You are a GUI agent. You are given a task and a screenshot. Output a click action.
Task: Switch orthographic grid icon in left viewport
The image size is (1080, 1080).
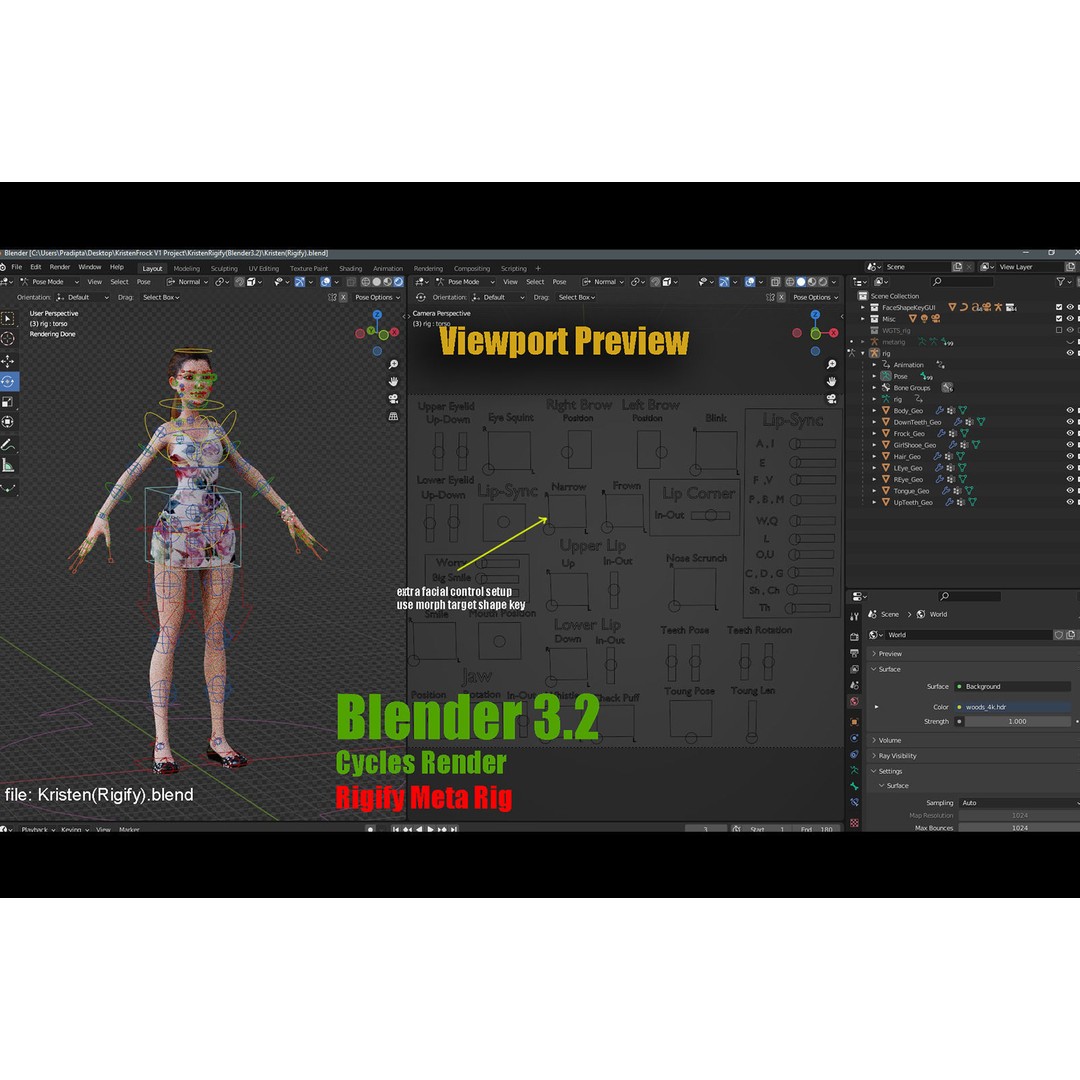pos(393,416)
